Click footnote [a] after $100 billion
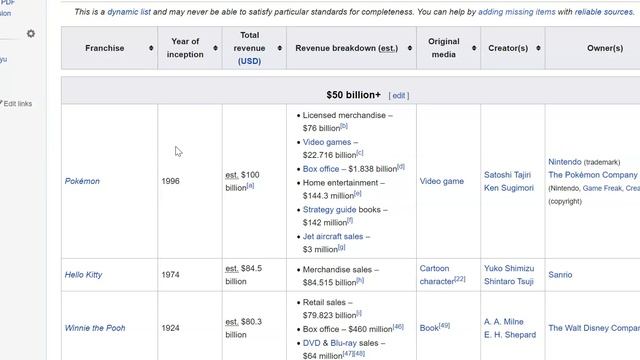This screenshot has width=640, height=360. [x=250, y=186]
